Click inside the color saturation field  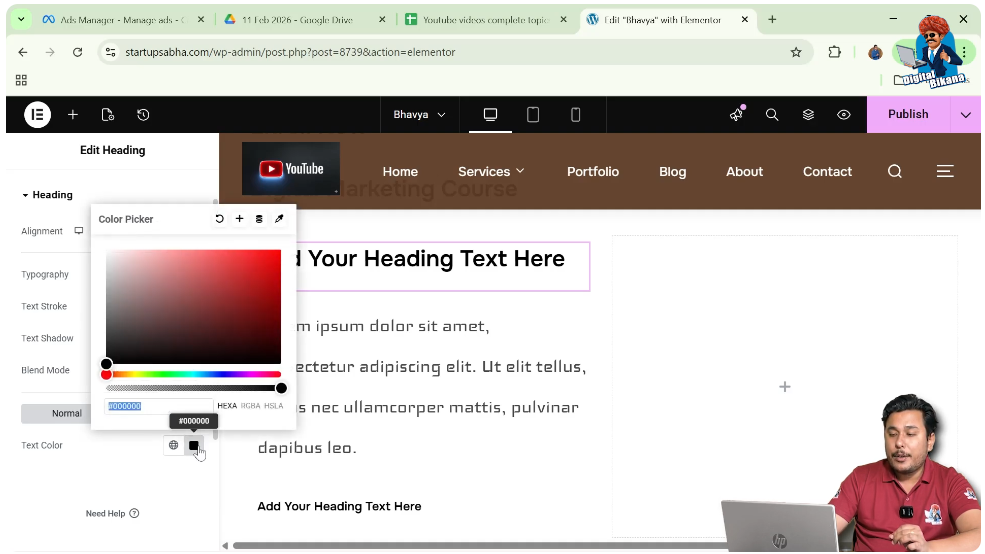(193, 307)
